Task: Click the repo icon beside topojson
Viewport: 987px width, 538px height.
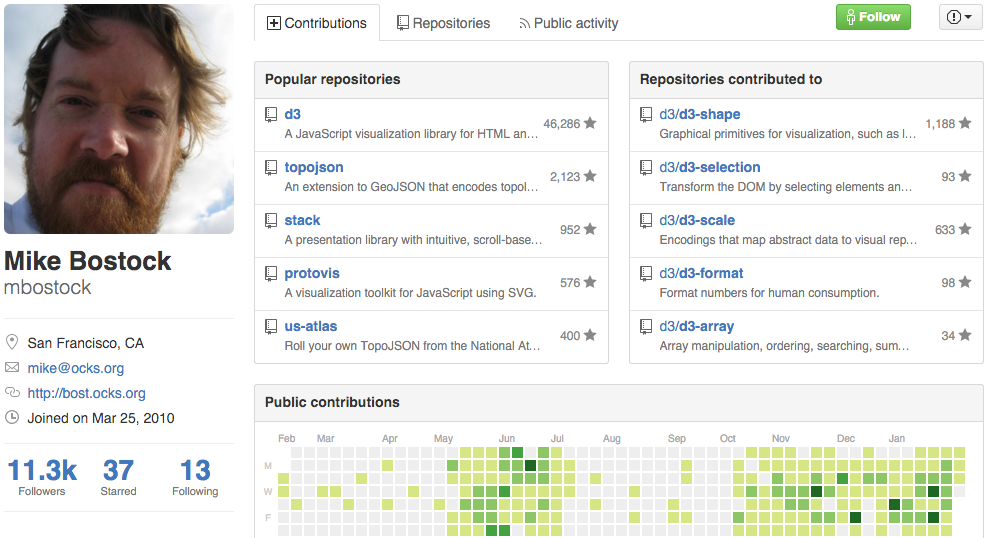Action: point(271,167)
